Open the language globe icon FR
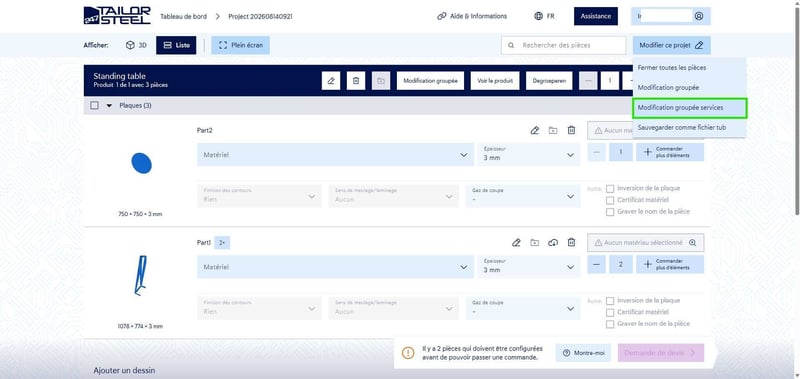This screenshot has height=379, width=800. pos(544,16)
